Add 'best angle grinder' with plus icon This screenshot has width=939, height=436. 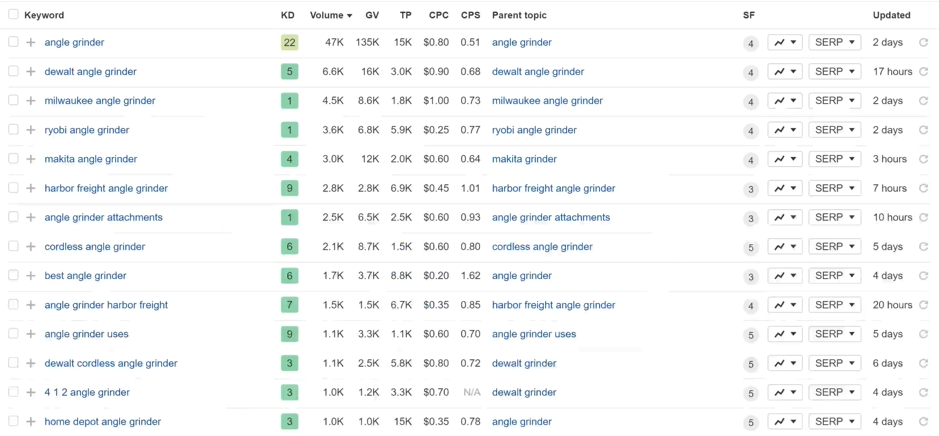[31, 275]
